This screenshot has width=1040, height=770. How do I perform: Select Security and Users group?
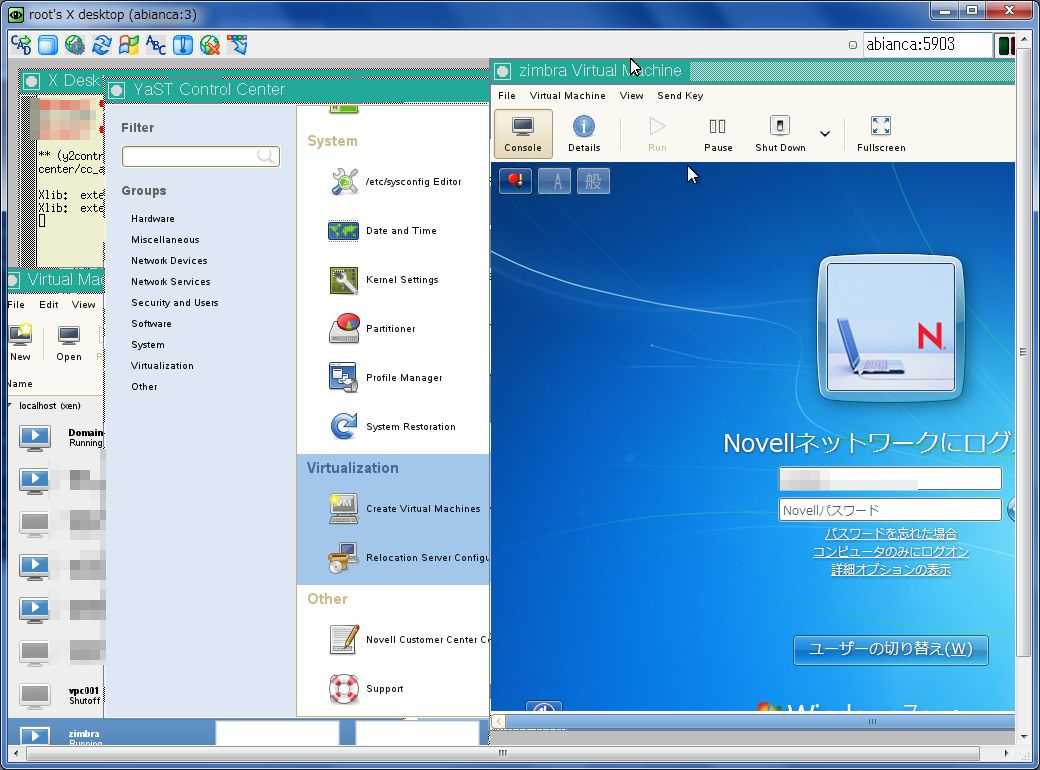(174, 302)
